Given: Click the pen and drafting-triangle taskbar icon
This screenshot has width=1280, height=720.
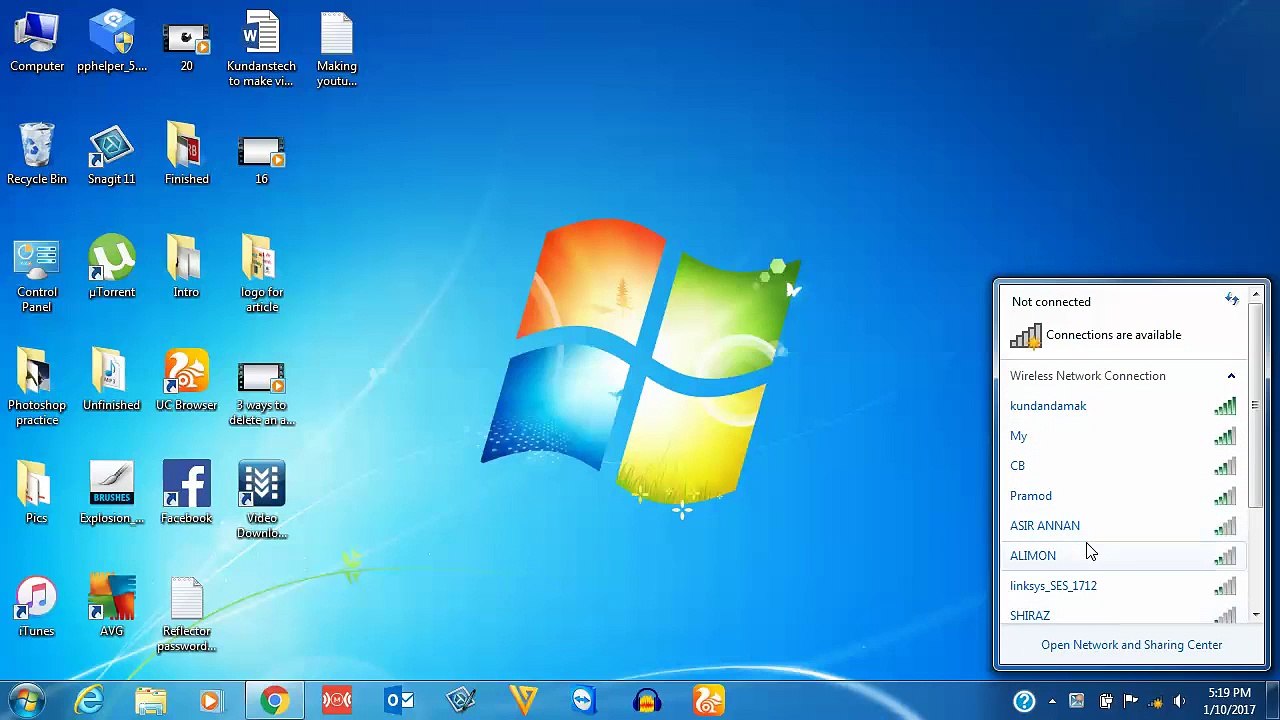Looking at the screenshot, I should pos(461,700).
